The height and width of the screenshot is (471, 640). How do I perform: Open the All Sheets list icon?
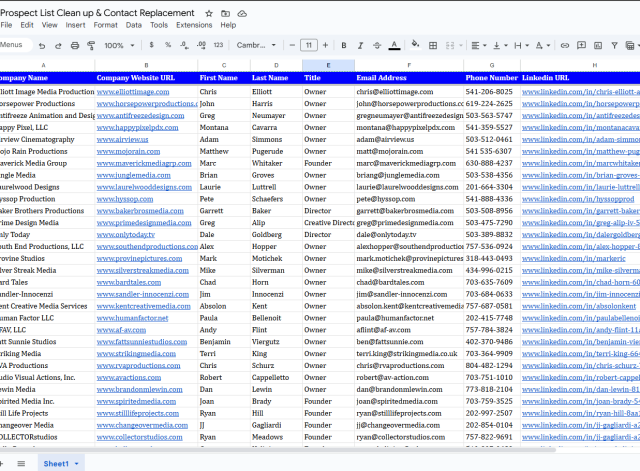[x=21, y=464]
